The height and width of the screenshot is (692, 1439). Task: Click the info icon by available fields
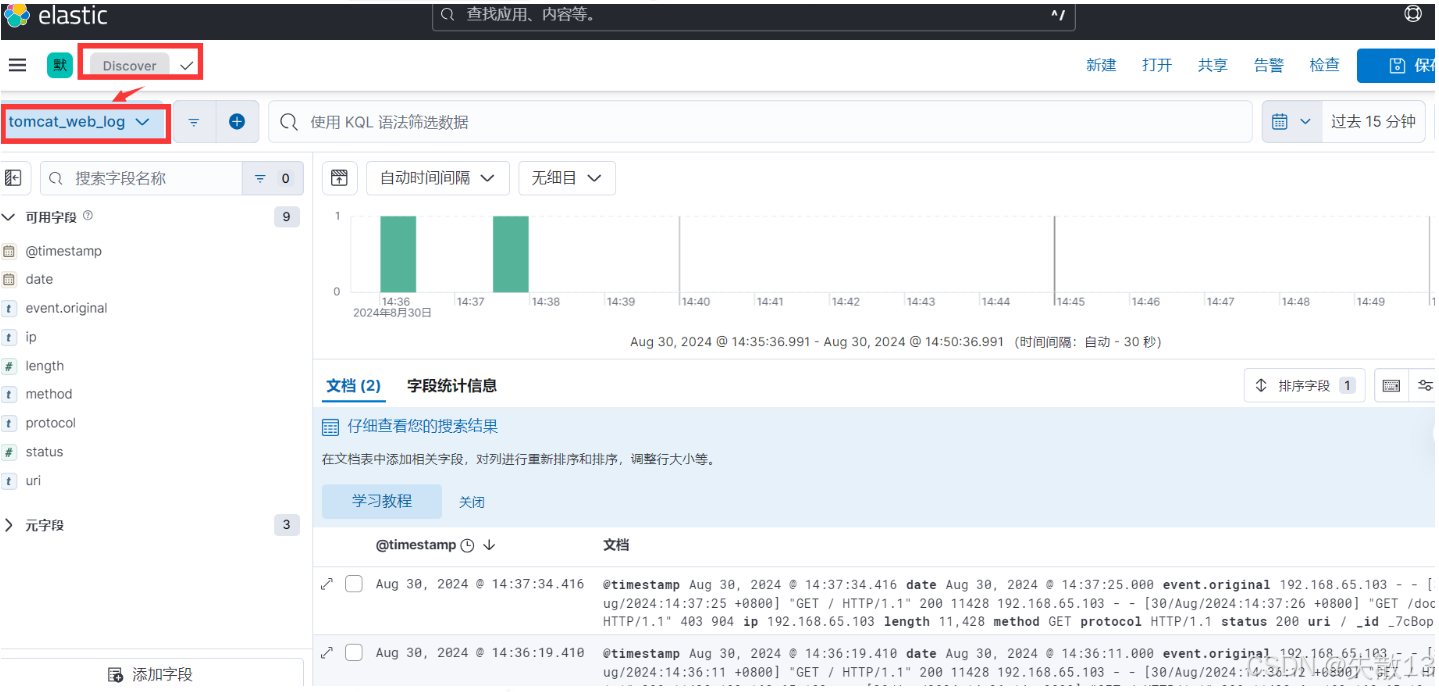[88, 216]
